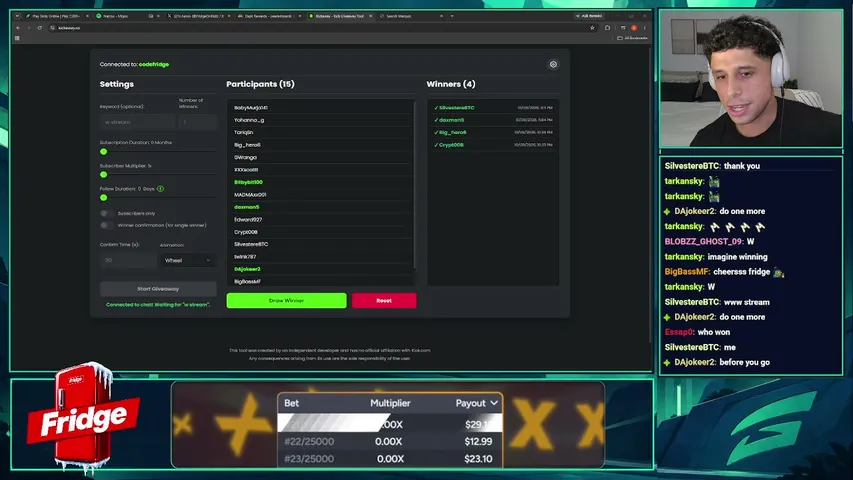Reload the page with the refresh icon
This screenshot has width=853, height=480.
pyautogui.click(x=39, y=28)
